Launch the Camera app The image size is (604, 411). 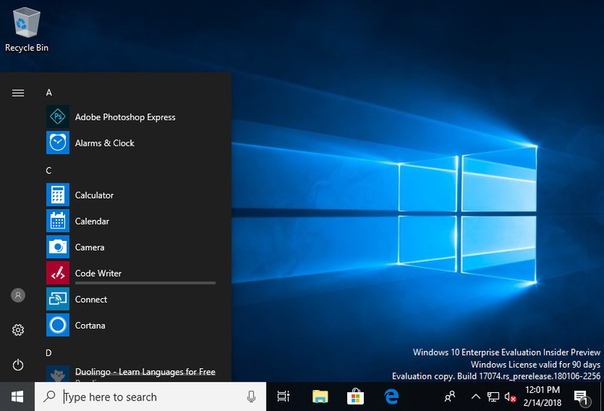pos(89,247)
